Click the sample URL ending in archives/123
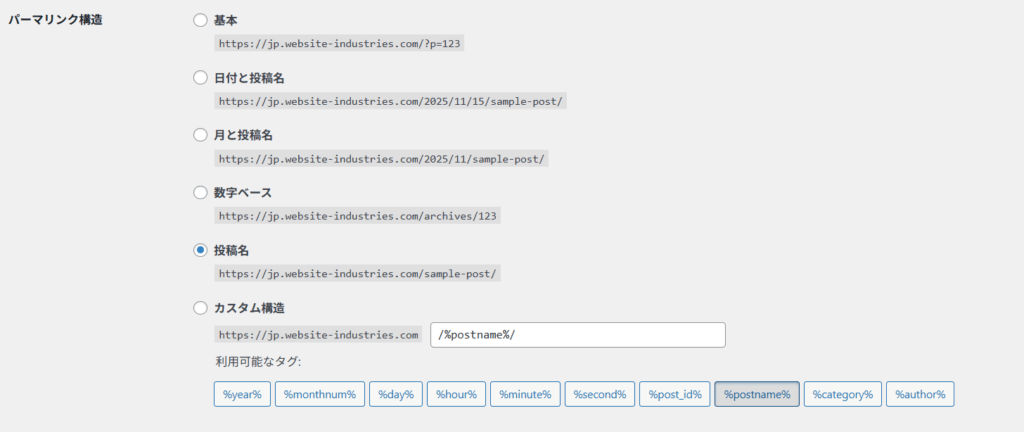 tap(357, 215)
